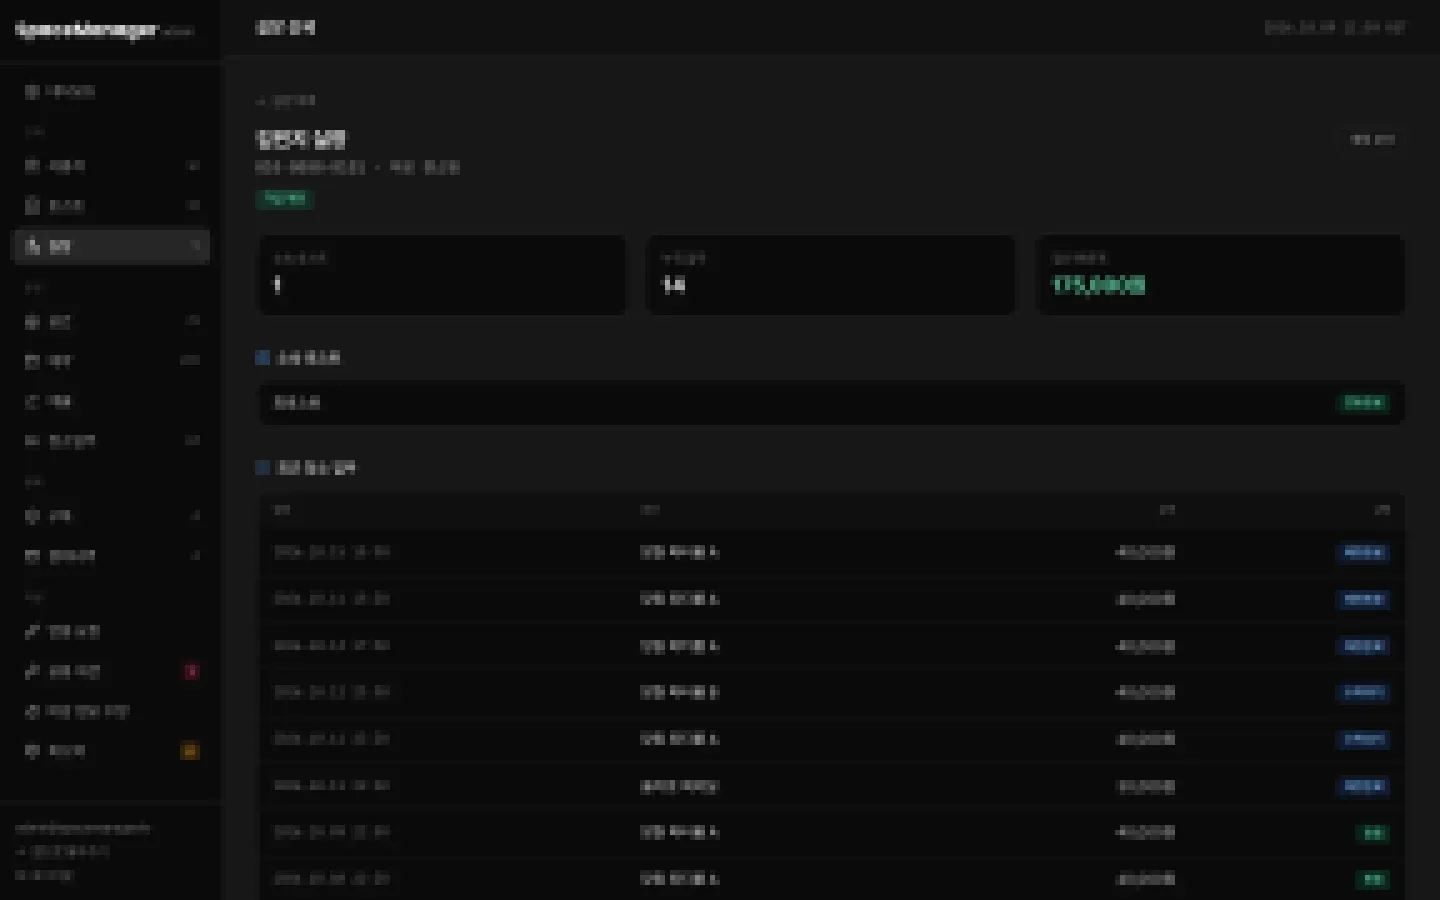The width and height of the screenshot is (1440, 900).
Task: Open the sidebar item with the orange badge
Action: (111, 751)
